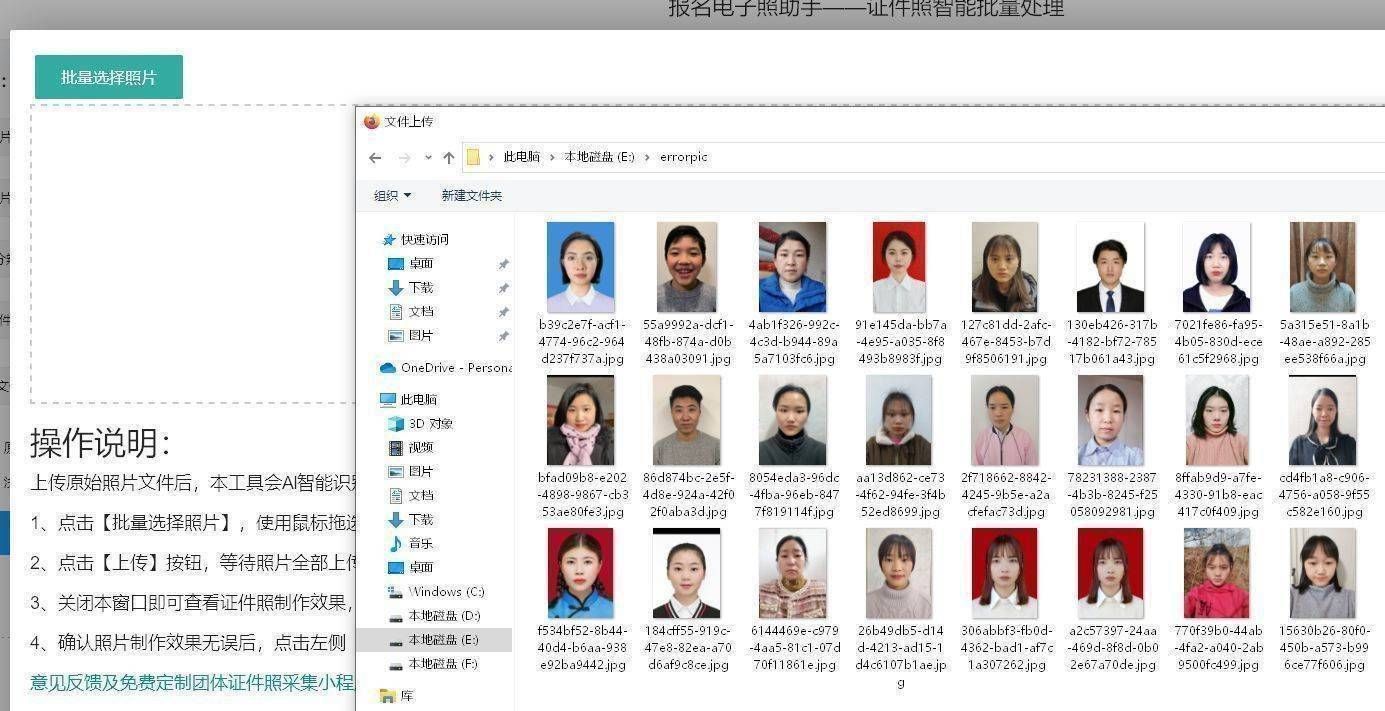This screenshot has height=711, width=1385.
Task: Select the 55a9992a photo thumbnail
Action: point(686,265)
